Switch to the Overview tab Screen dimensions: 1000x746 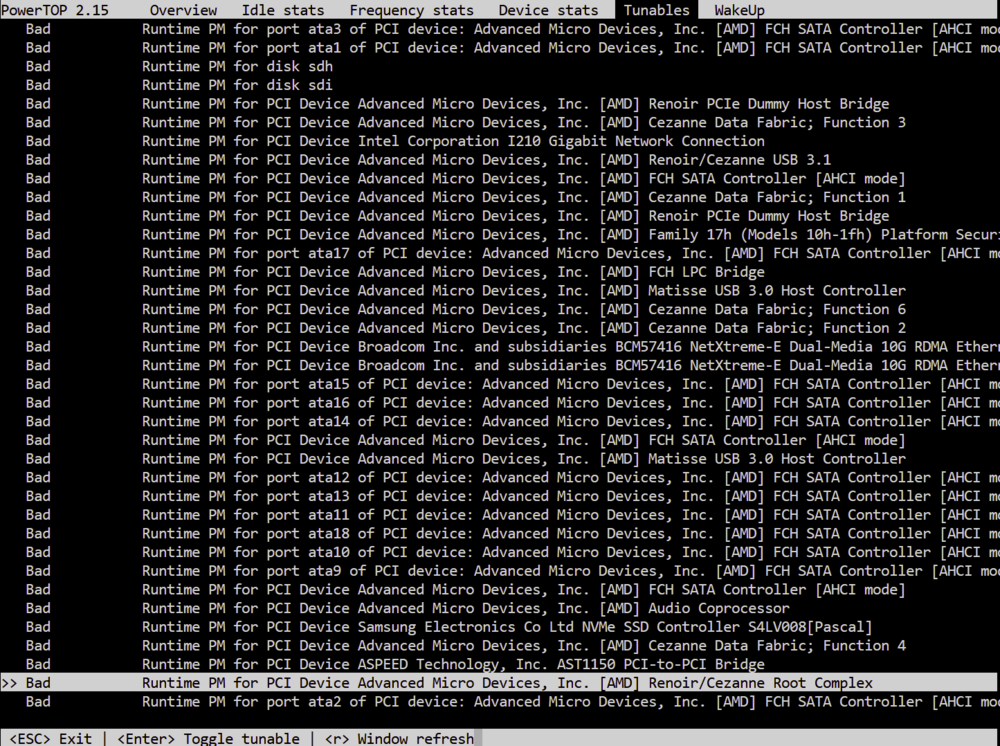coord(183,10)
